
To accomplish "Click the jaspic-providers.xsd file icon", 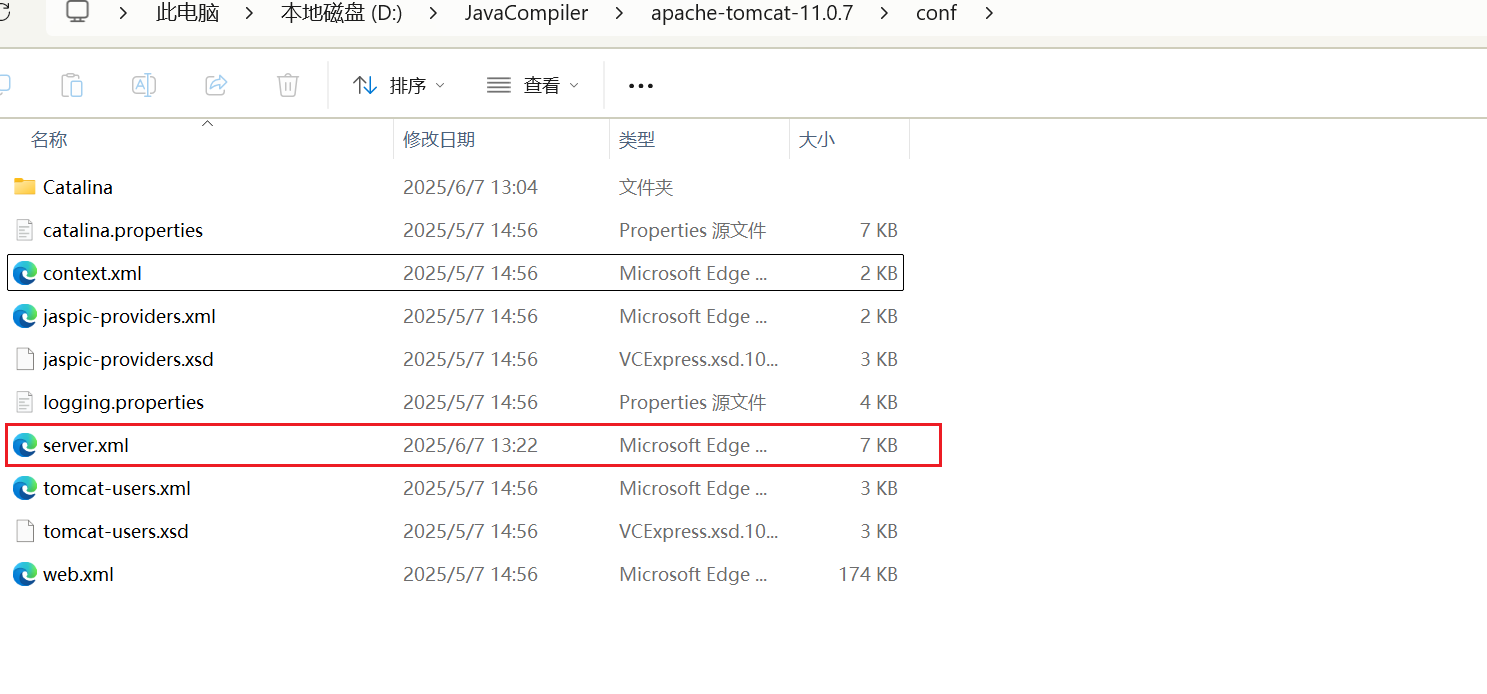I will point(25,359).
